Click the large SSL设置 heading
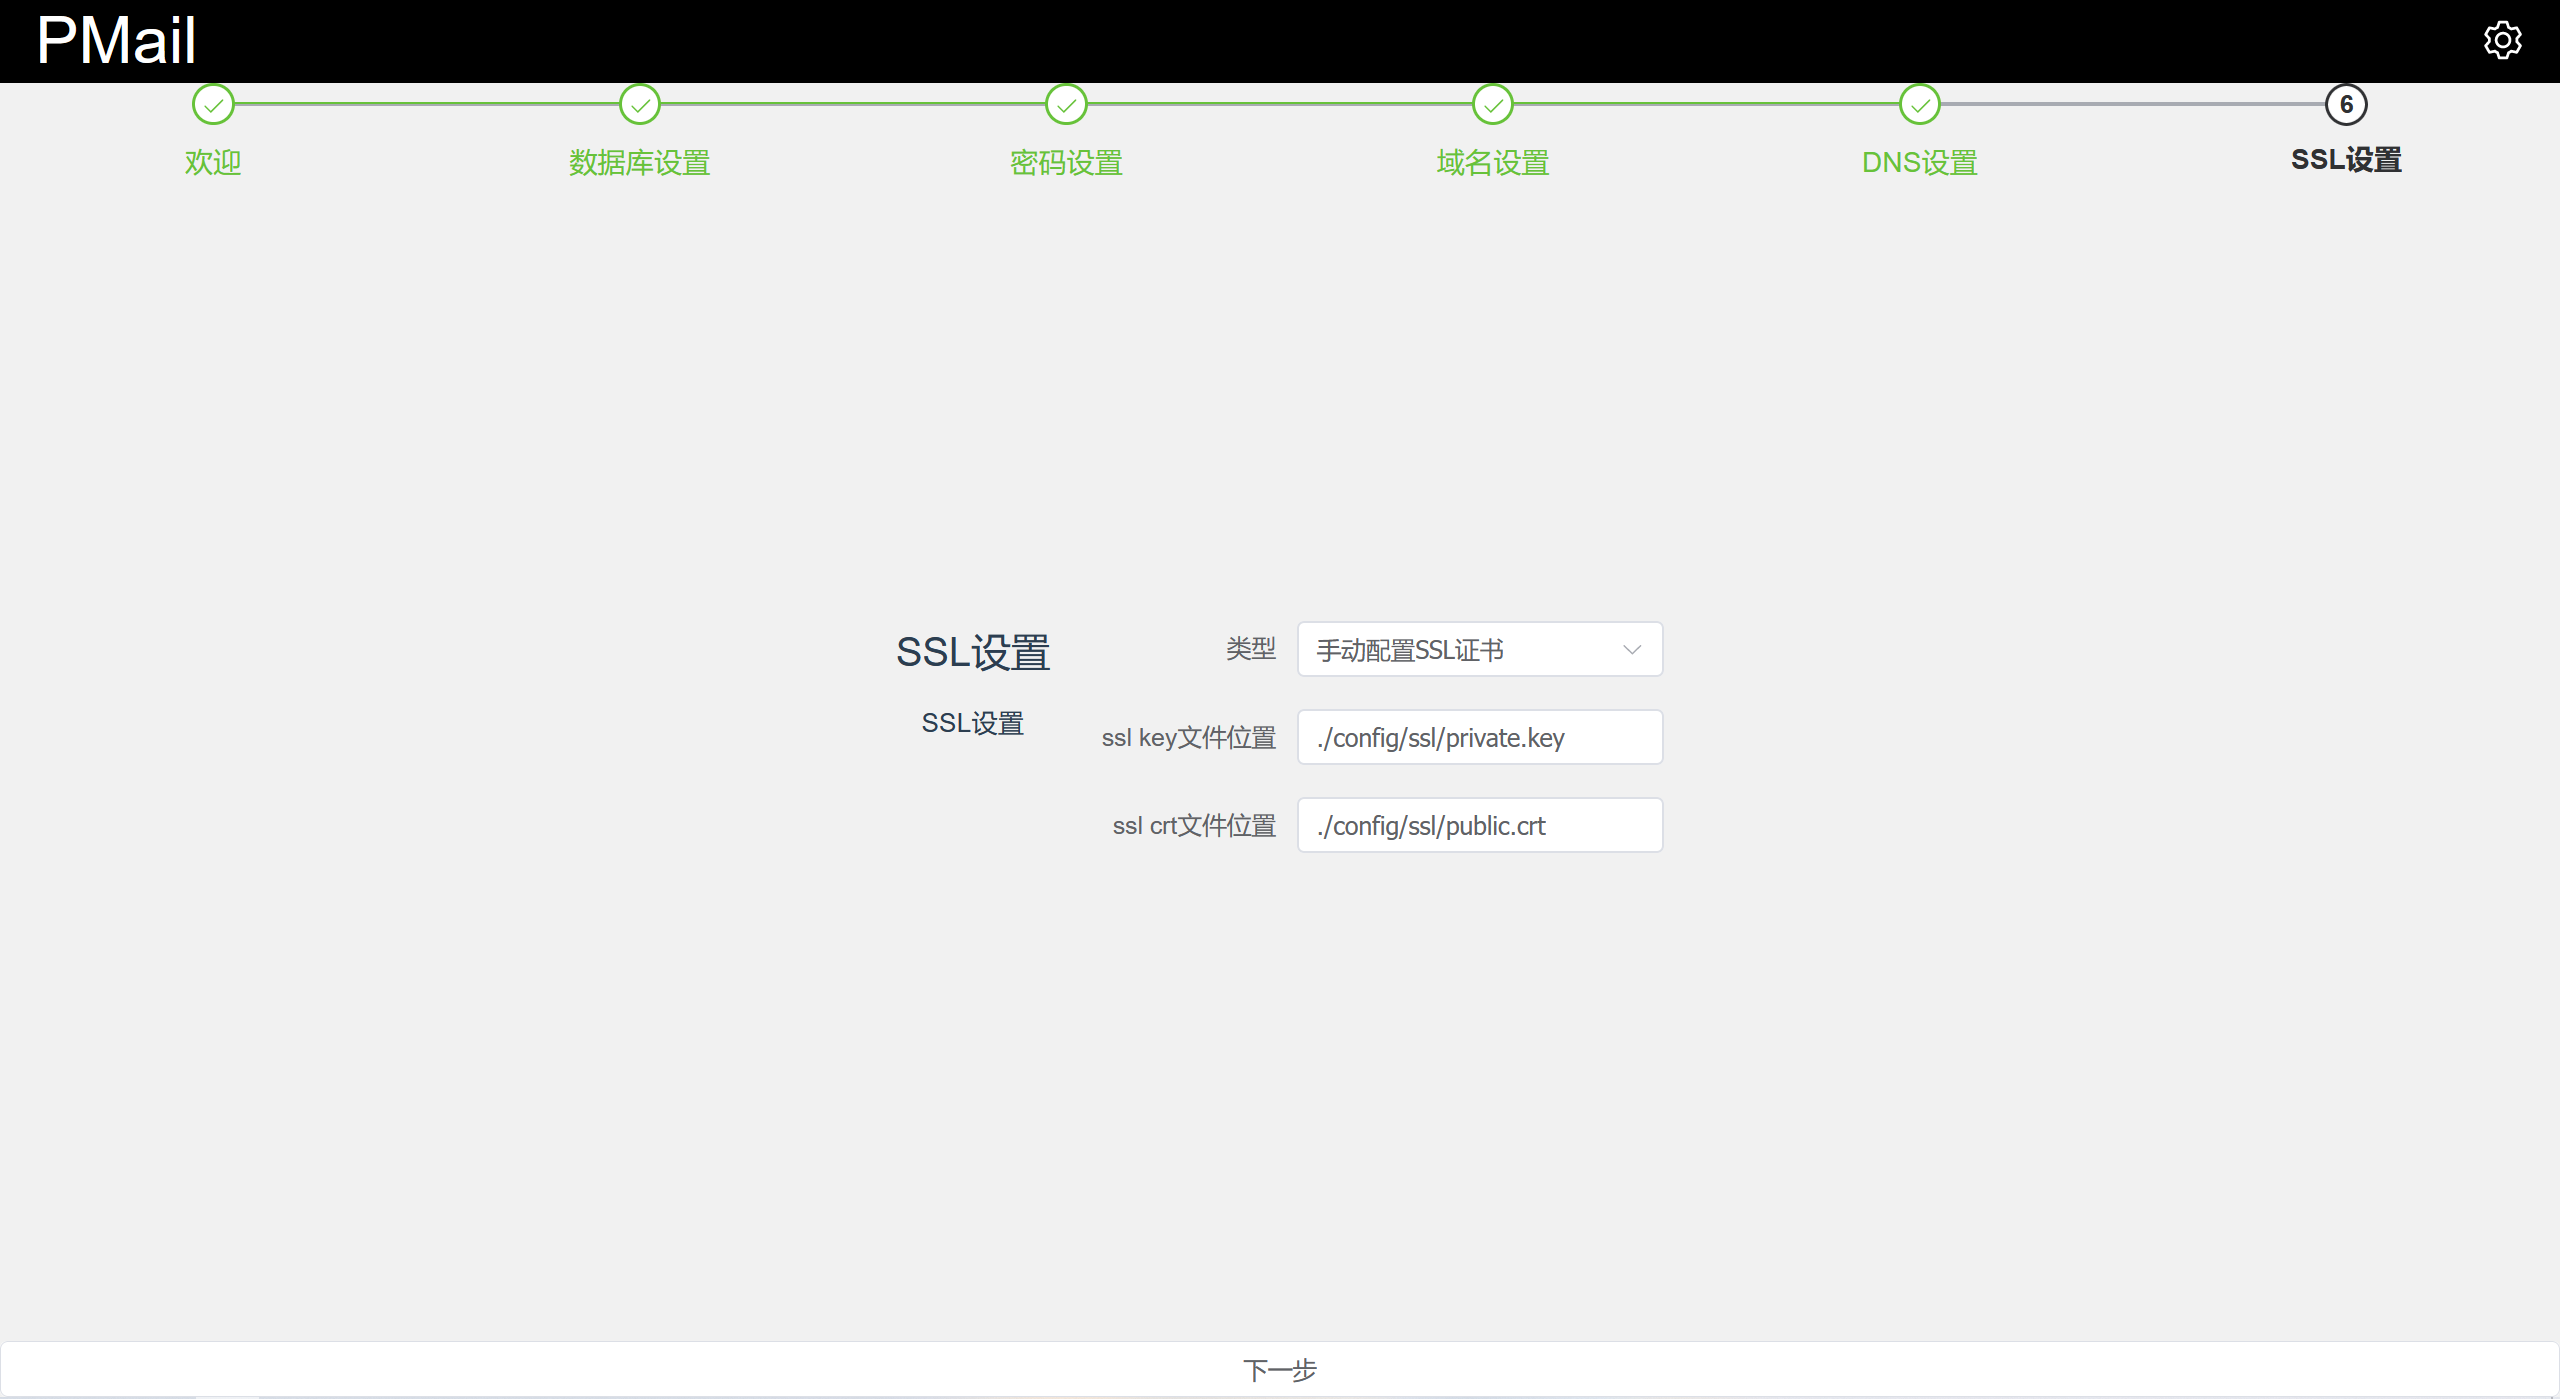This screenshot has width=2560, height=1399. point(972,652)
